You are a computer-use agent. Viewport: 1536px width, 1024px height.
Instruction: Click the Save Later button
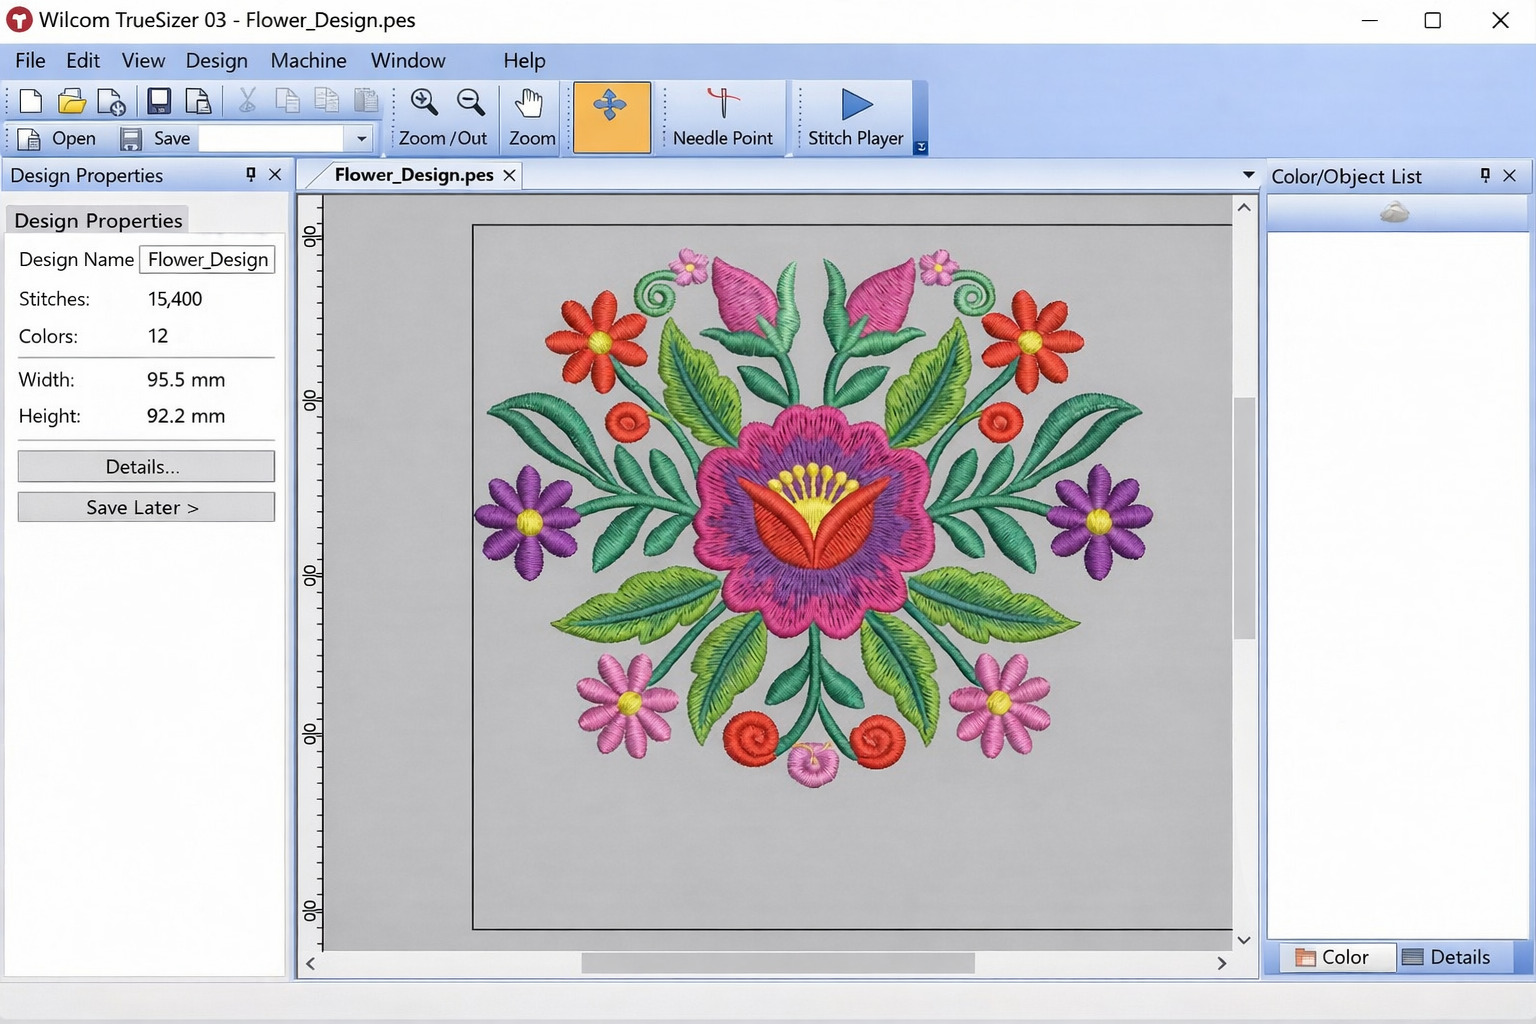(145, 507)
